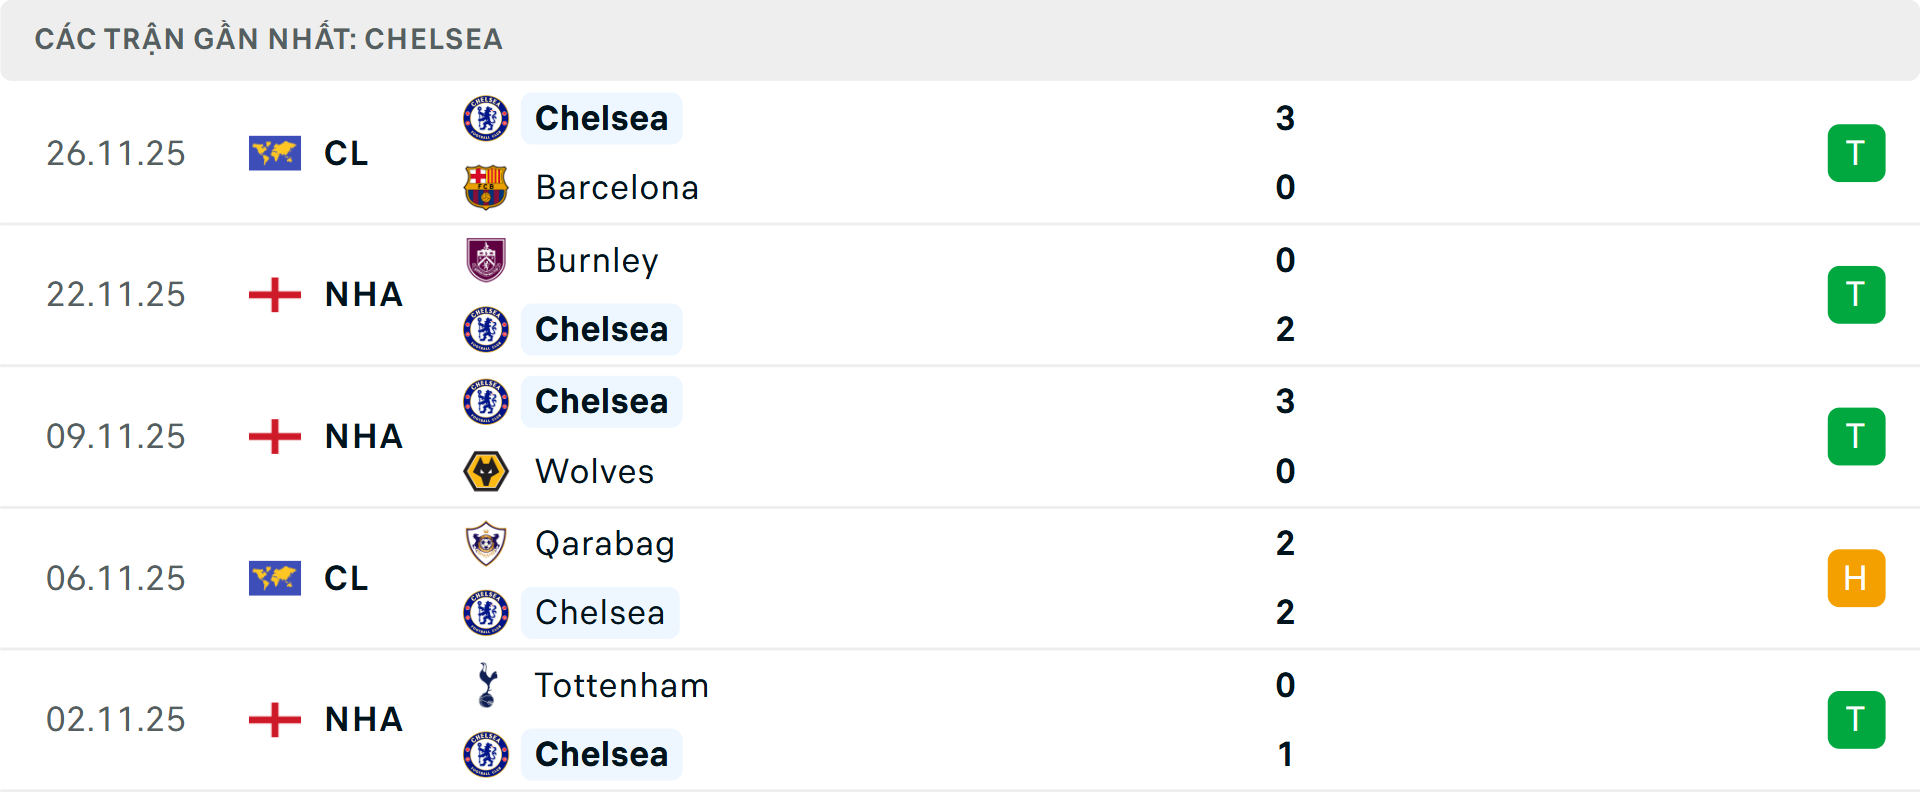Click the England flag icon for NHA on 22.11.25
This screenshot has height=792, width=1920.
click(x=274, y=294)
